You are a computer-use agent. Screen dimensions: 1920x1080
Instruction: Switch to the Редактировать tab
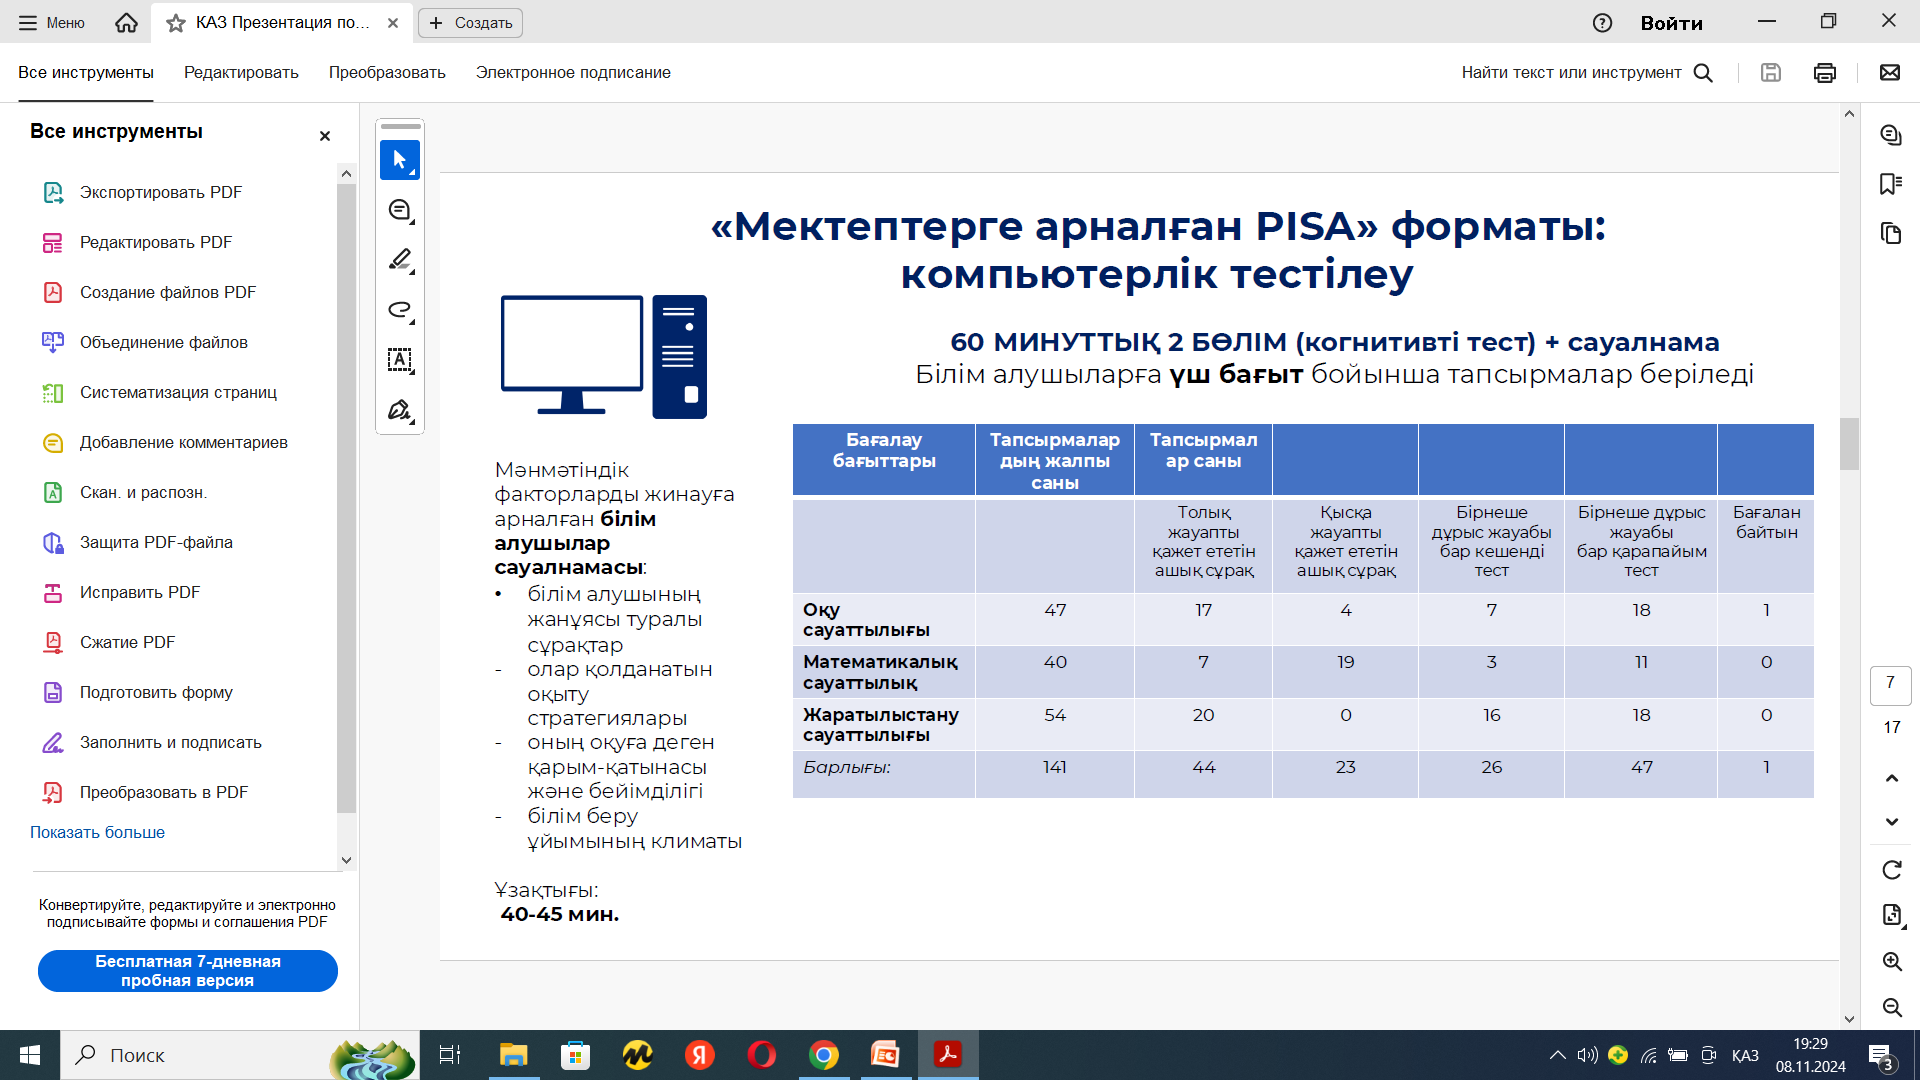[241, 73]
